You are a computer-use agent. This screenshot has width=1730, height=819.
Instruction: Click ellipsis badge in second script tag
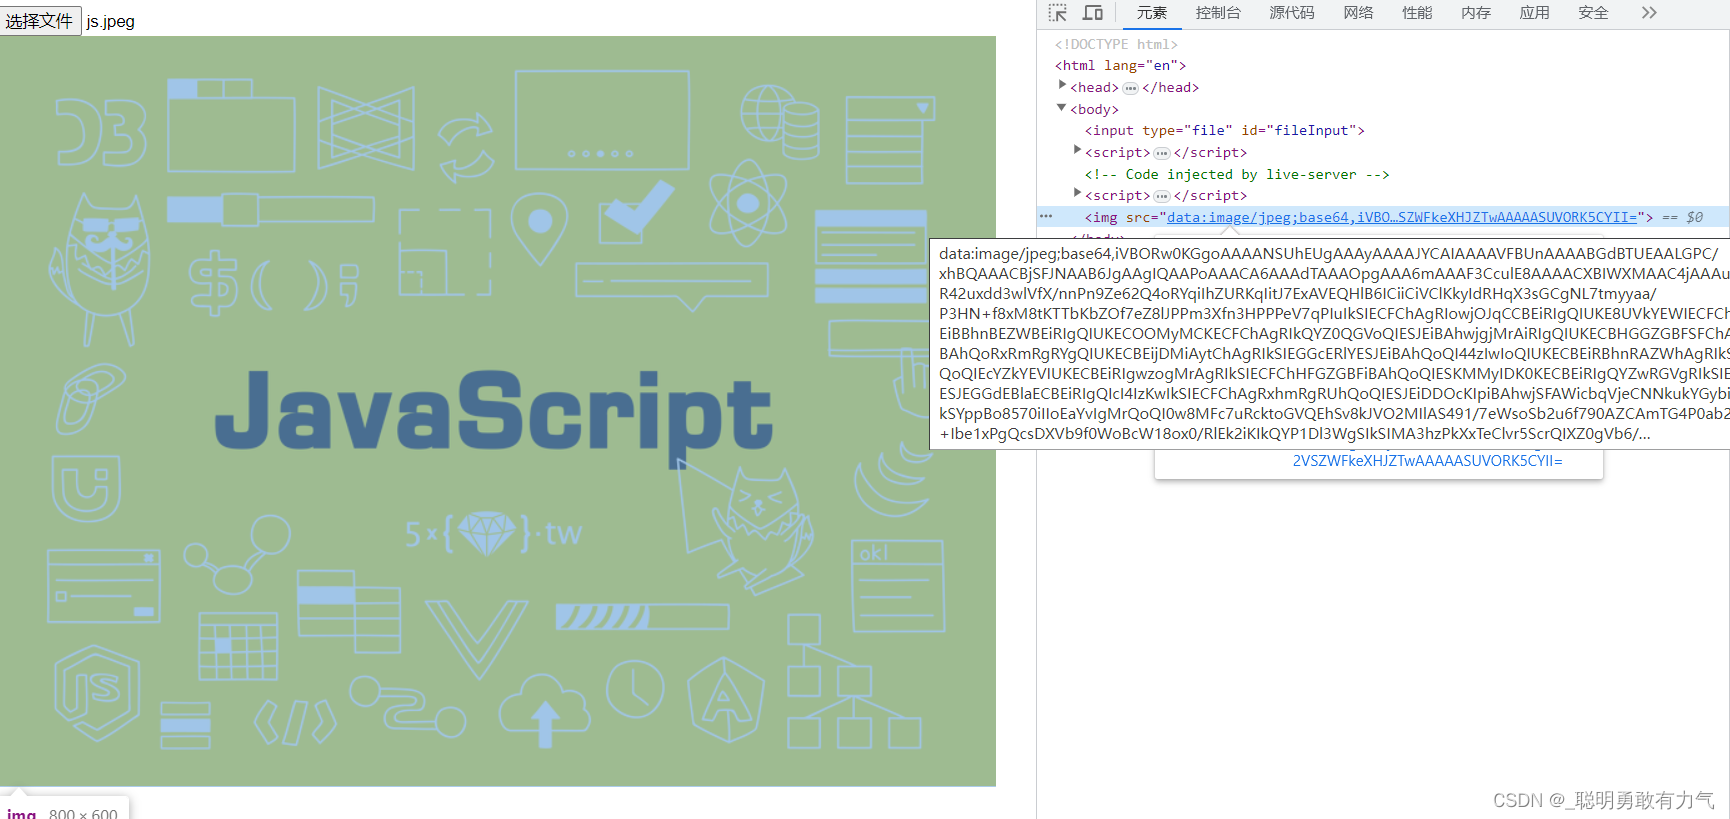1161,196
